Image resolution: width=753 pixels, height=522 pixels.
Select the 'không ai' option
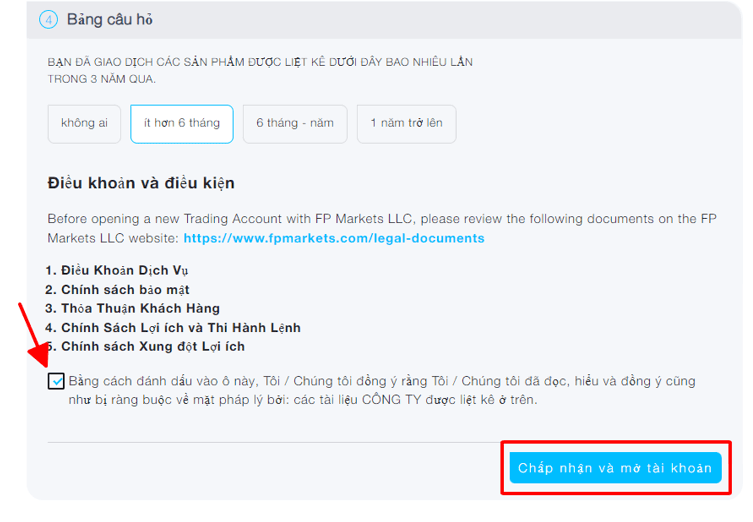(x=84, y=124)
